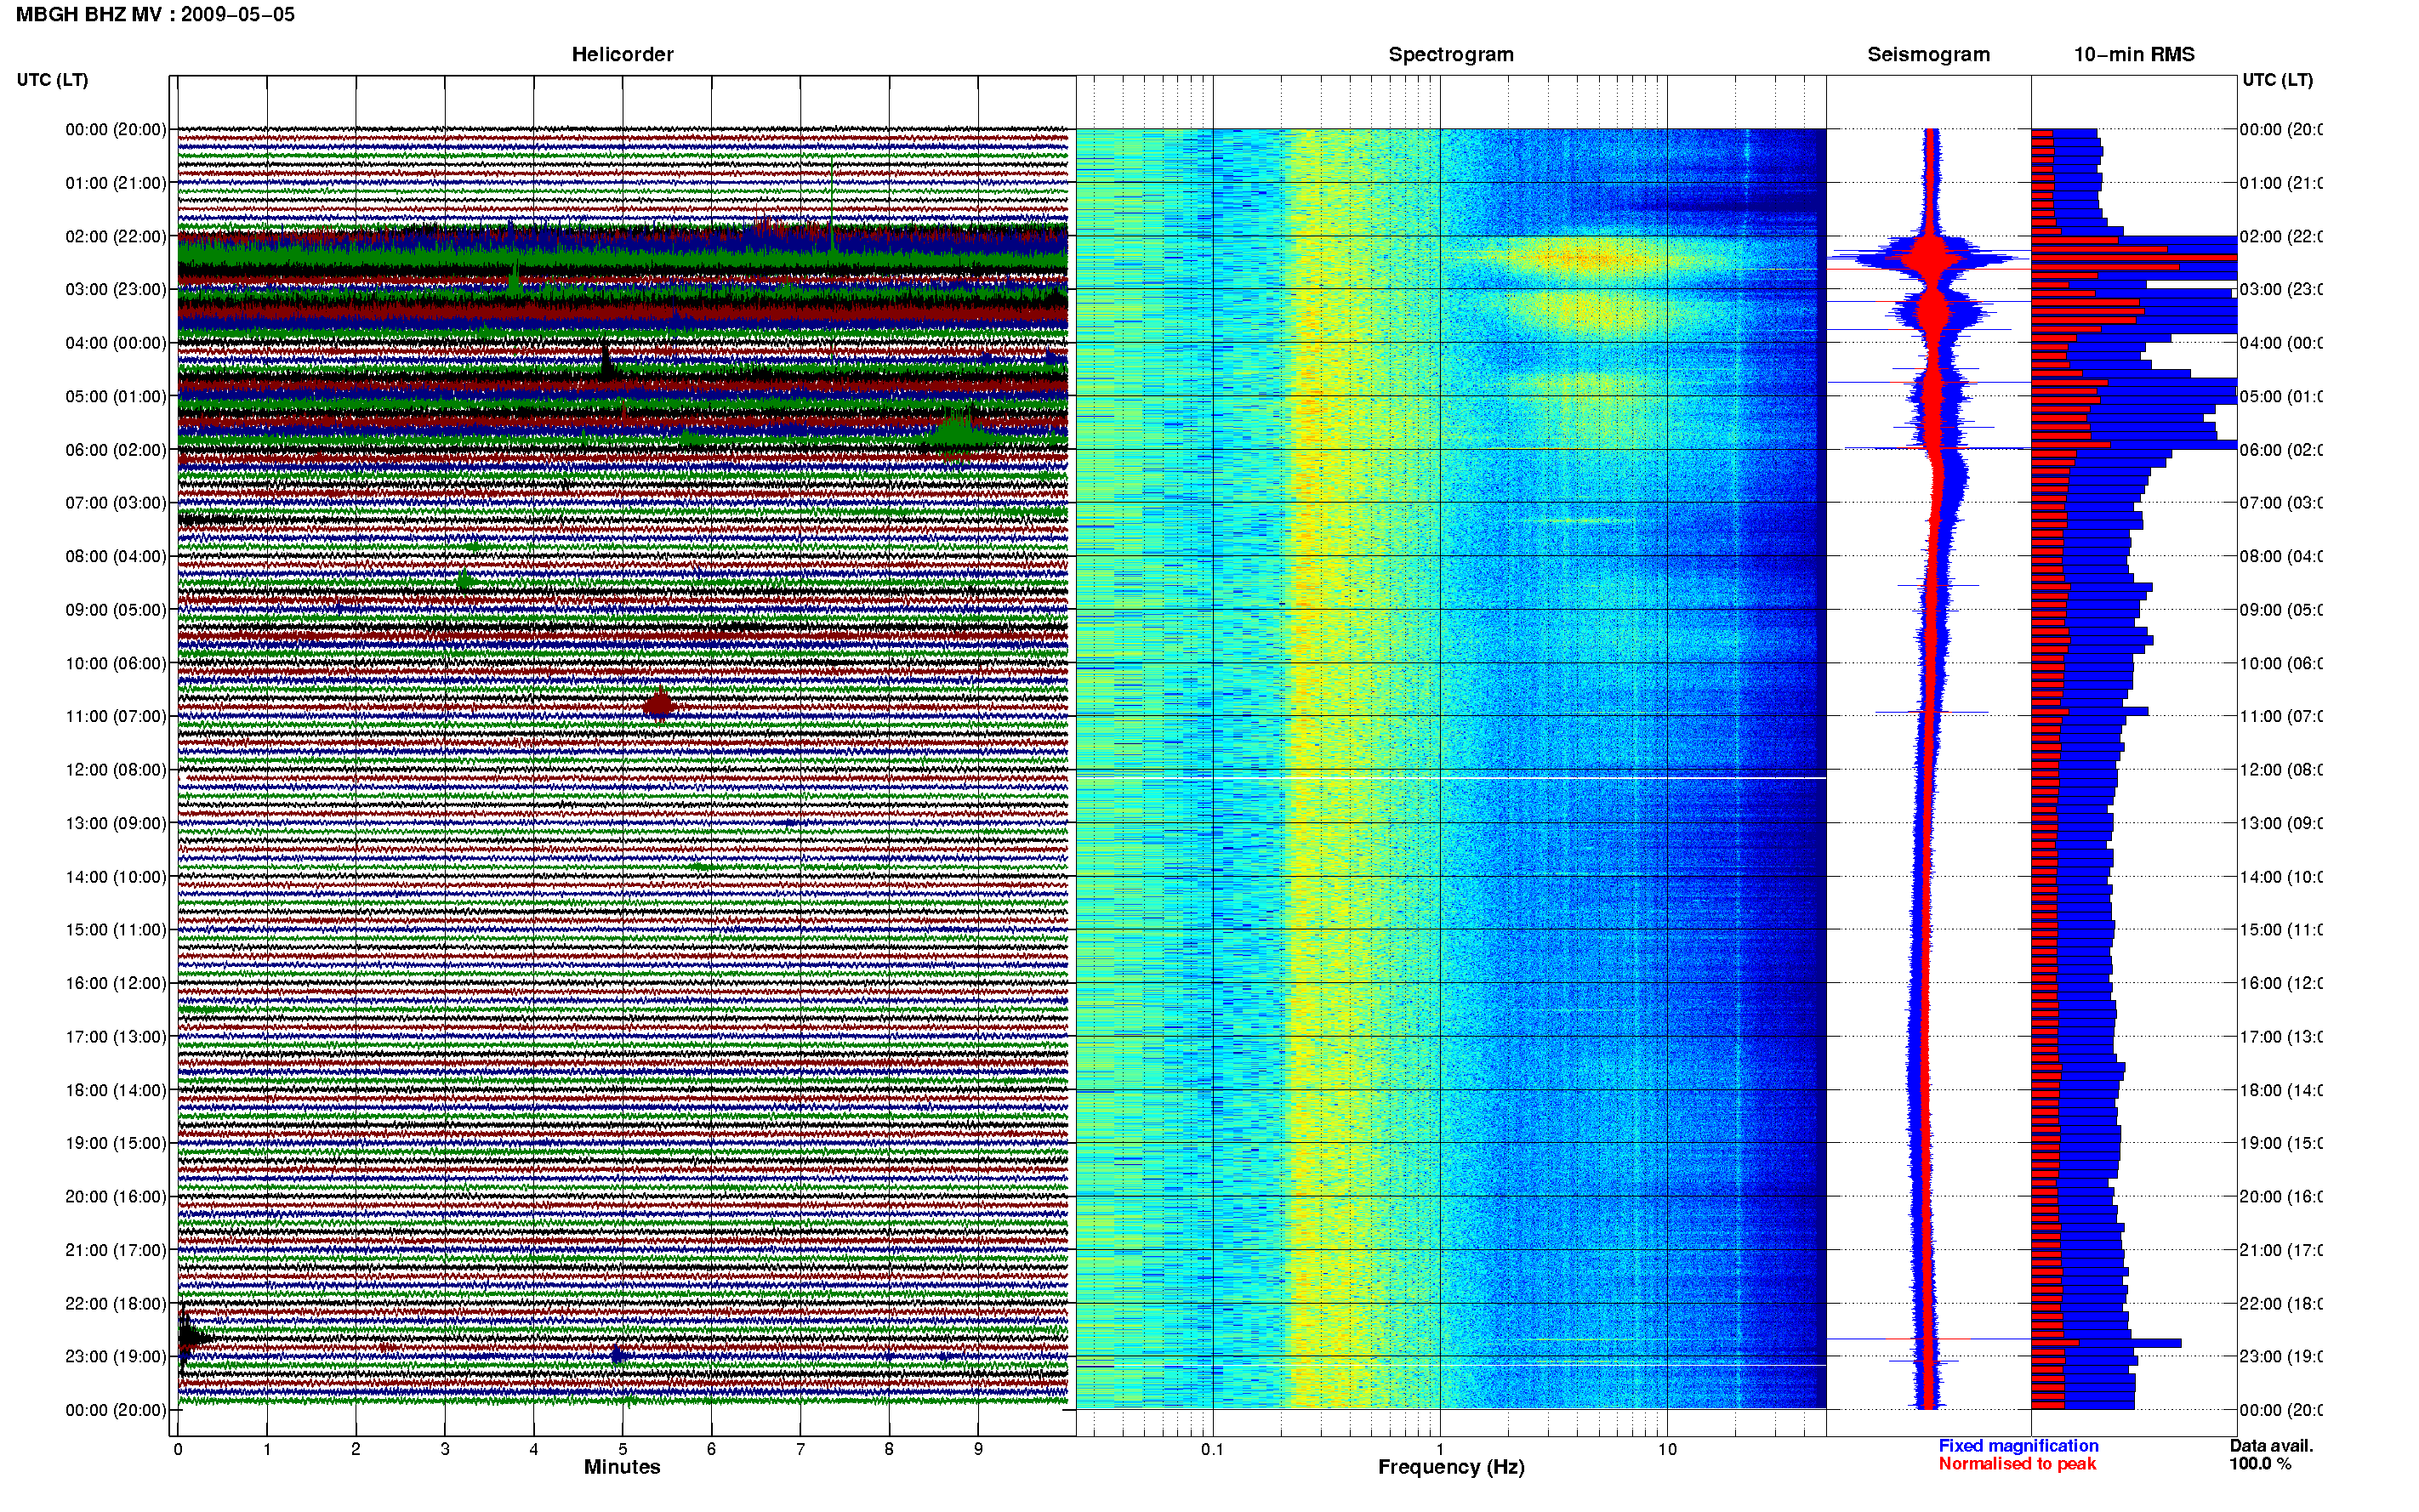The image size is (2419, 1512).
Task: Click the left '06:00 (02:00)' time label
Action: pyautogui.click(x=116, y=450)
